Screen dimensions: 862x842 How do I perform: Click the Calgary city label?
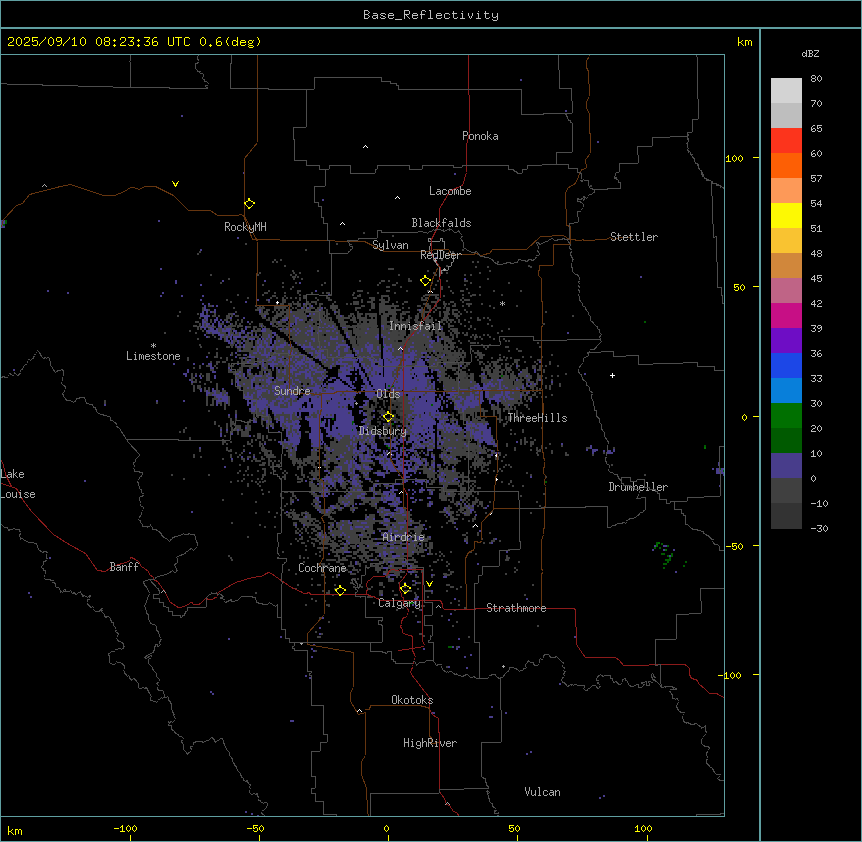click(x=399, y=603)
